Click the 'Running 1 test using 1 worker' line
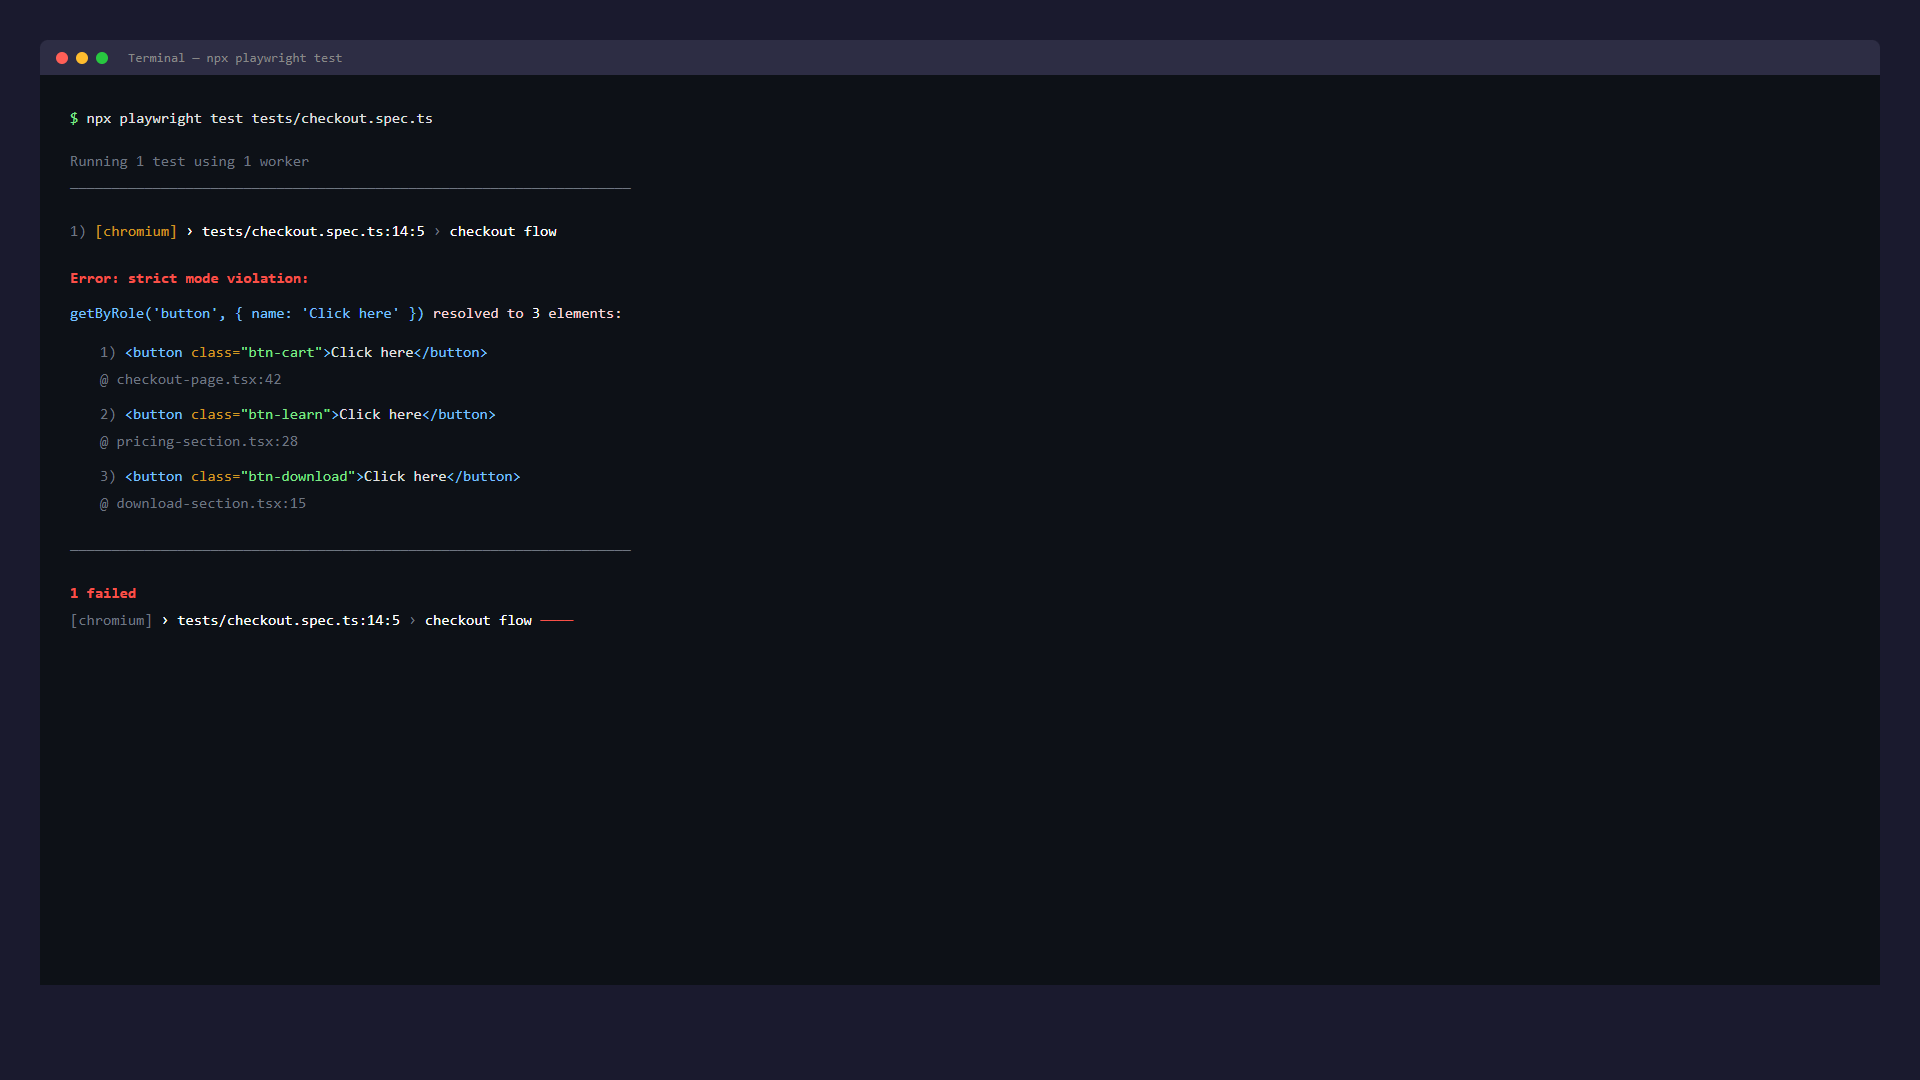Image resolution: width=1920 pixels, height=1080 pixels. (189, 161)
